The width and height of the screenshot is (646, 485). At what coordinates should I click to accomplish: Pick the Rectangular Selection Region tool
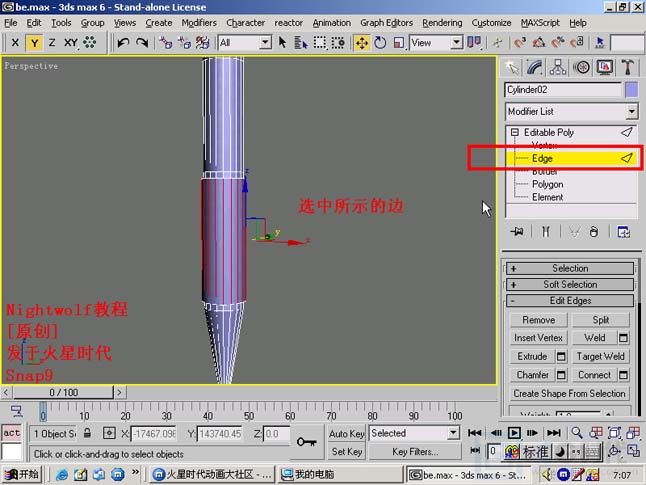320,42
